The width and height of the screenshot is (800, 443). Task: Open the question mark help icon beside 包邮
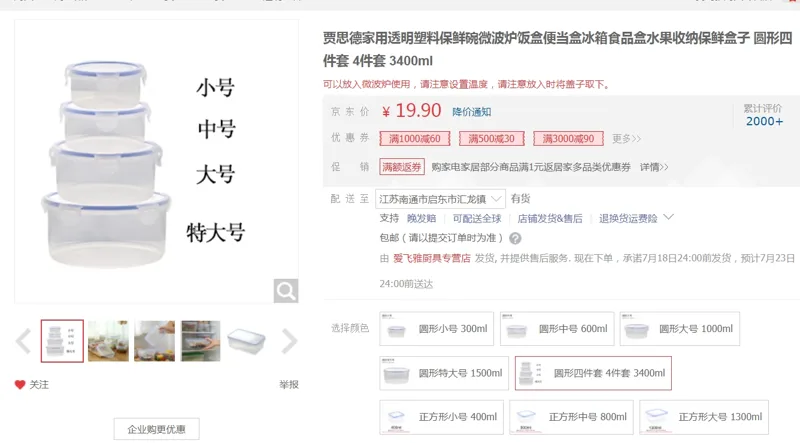pos(515,238)
